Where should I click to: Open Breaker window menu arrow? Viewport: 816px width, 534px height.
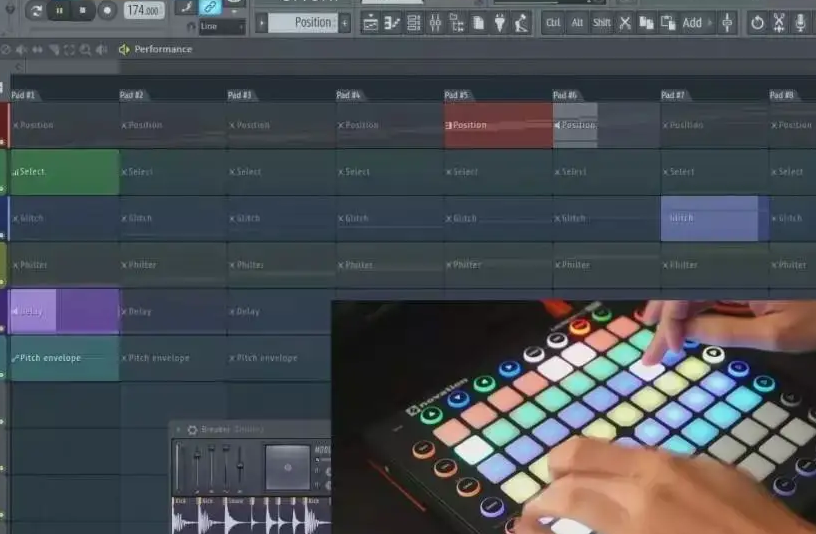click(178, 430)
